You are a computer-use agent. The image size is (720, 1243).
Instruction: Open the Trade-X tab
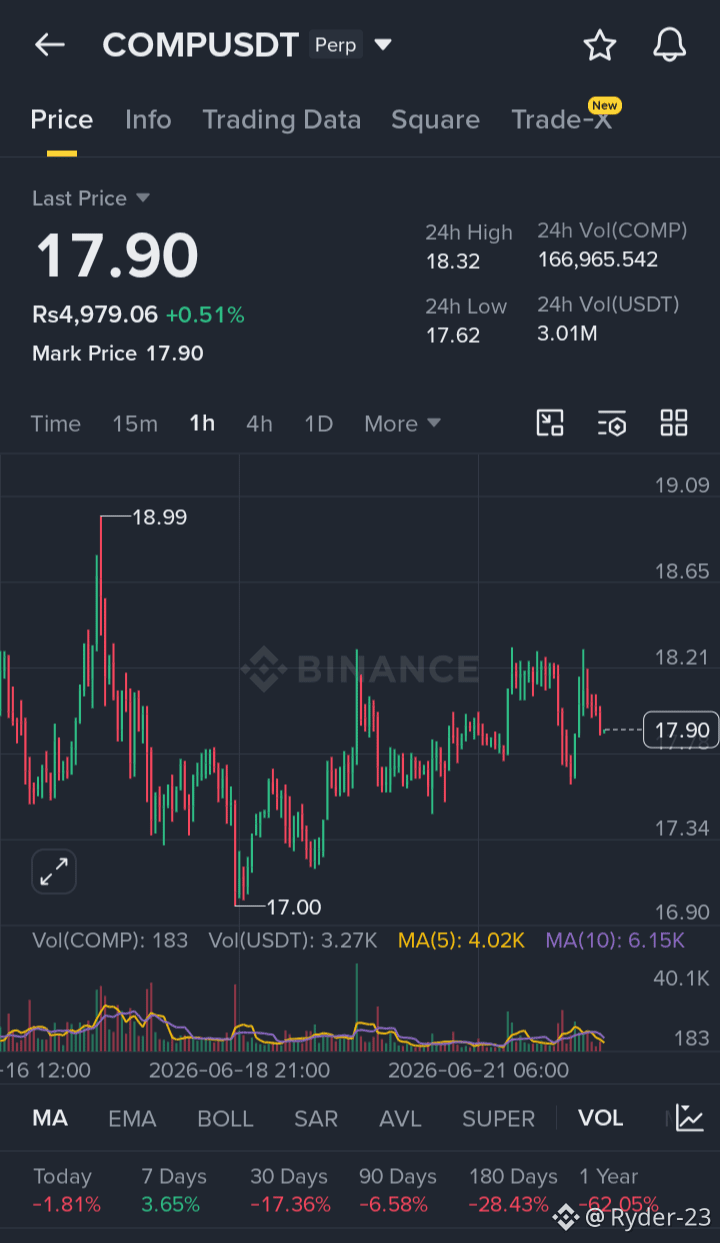pos(561,120)
